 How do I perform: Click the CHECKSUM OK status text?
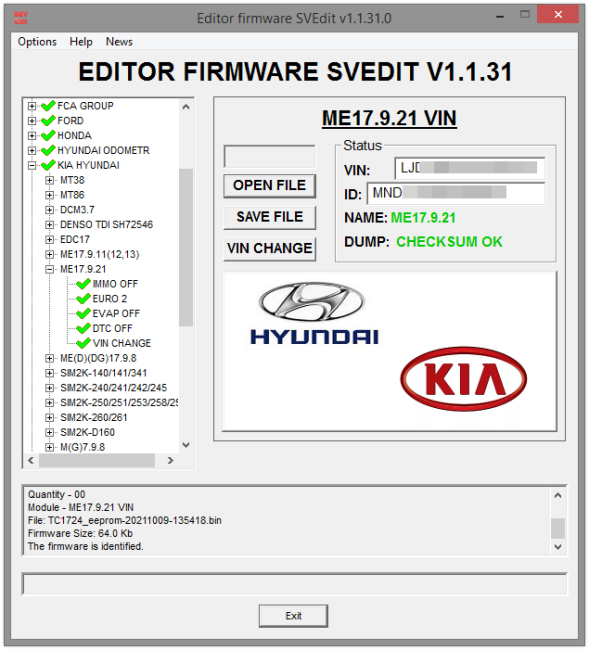tap(449, 242)
